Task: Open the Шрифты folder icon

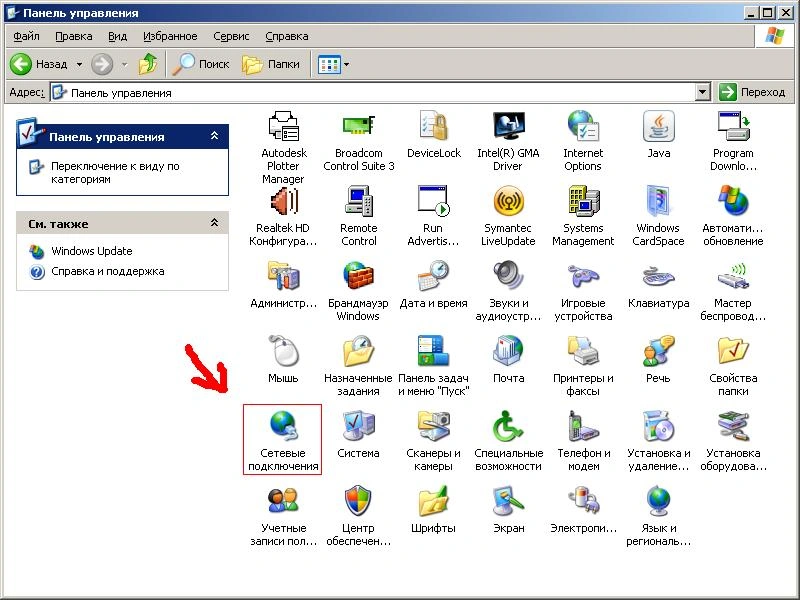Action: [433, 501]
